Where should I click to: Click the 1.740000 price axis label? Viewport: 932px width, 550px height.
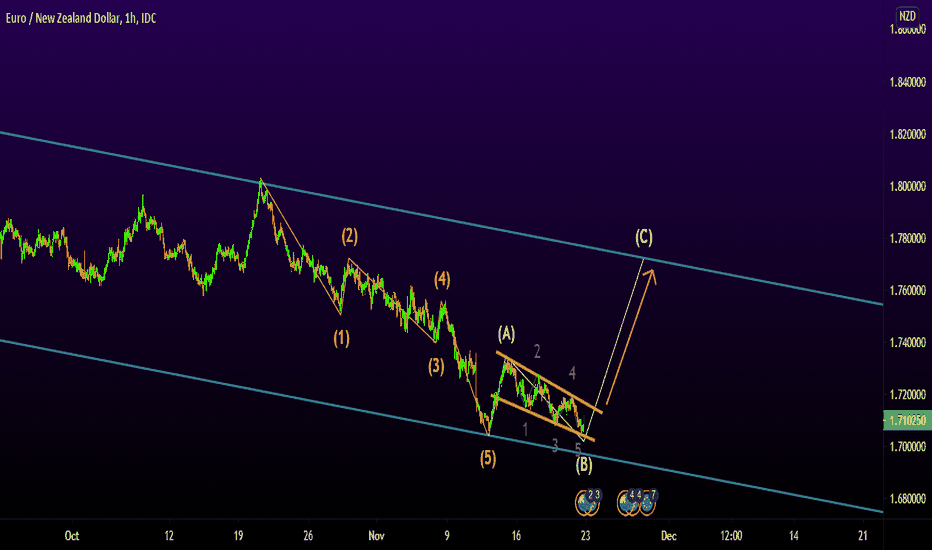pos(908,342)
